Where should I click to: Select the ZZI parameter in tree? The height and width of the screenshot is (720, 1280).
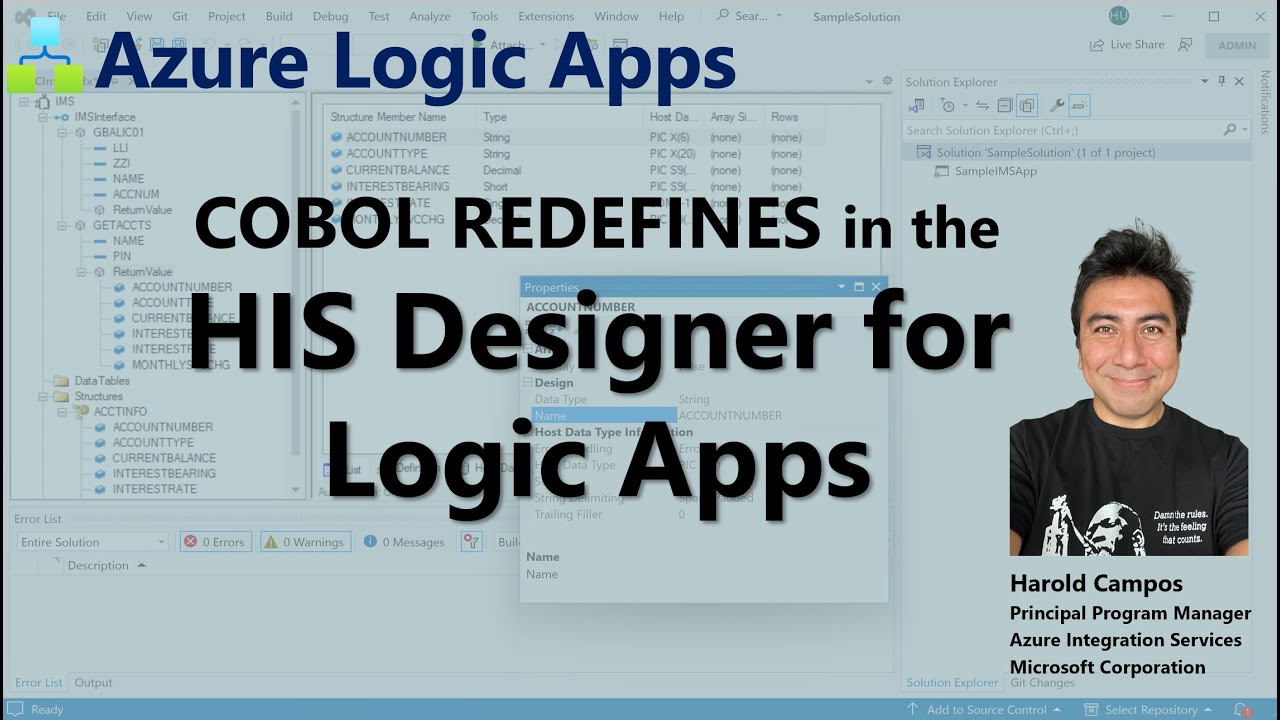(x=121, y=163)
